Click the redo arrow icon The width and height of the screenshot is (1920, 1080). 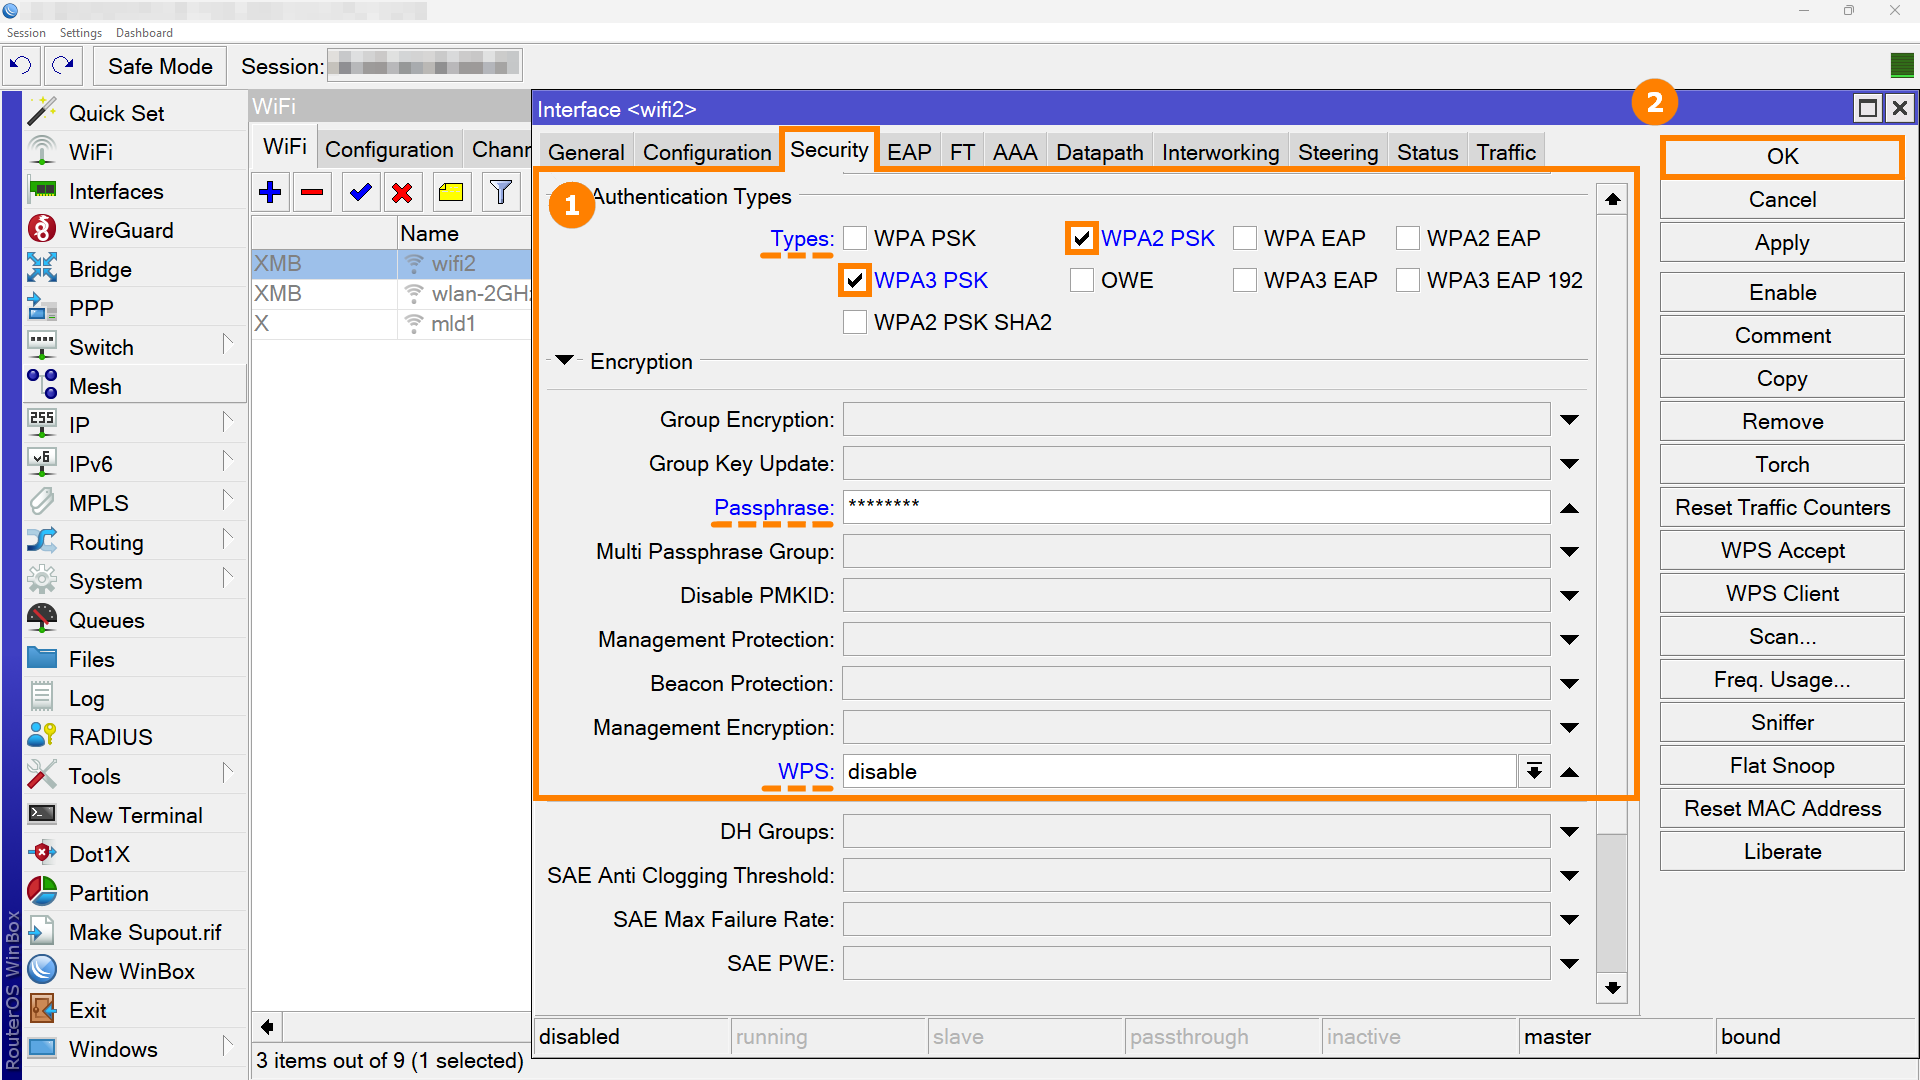[63, 66]
